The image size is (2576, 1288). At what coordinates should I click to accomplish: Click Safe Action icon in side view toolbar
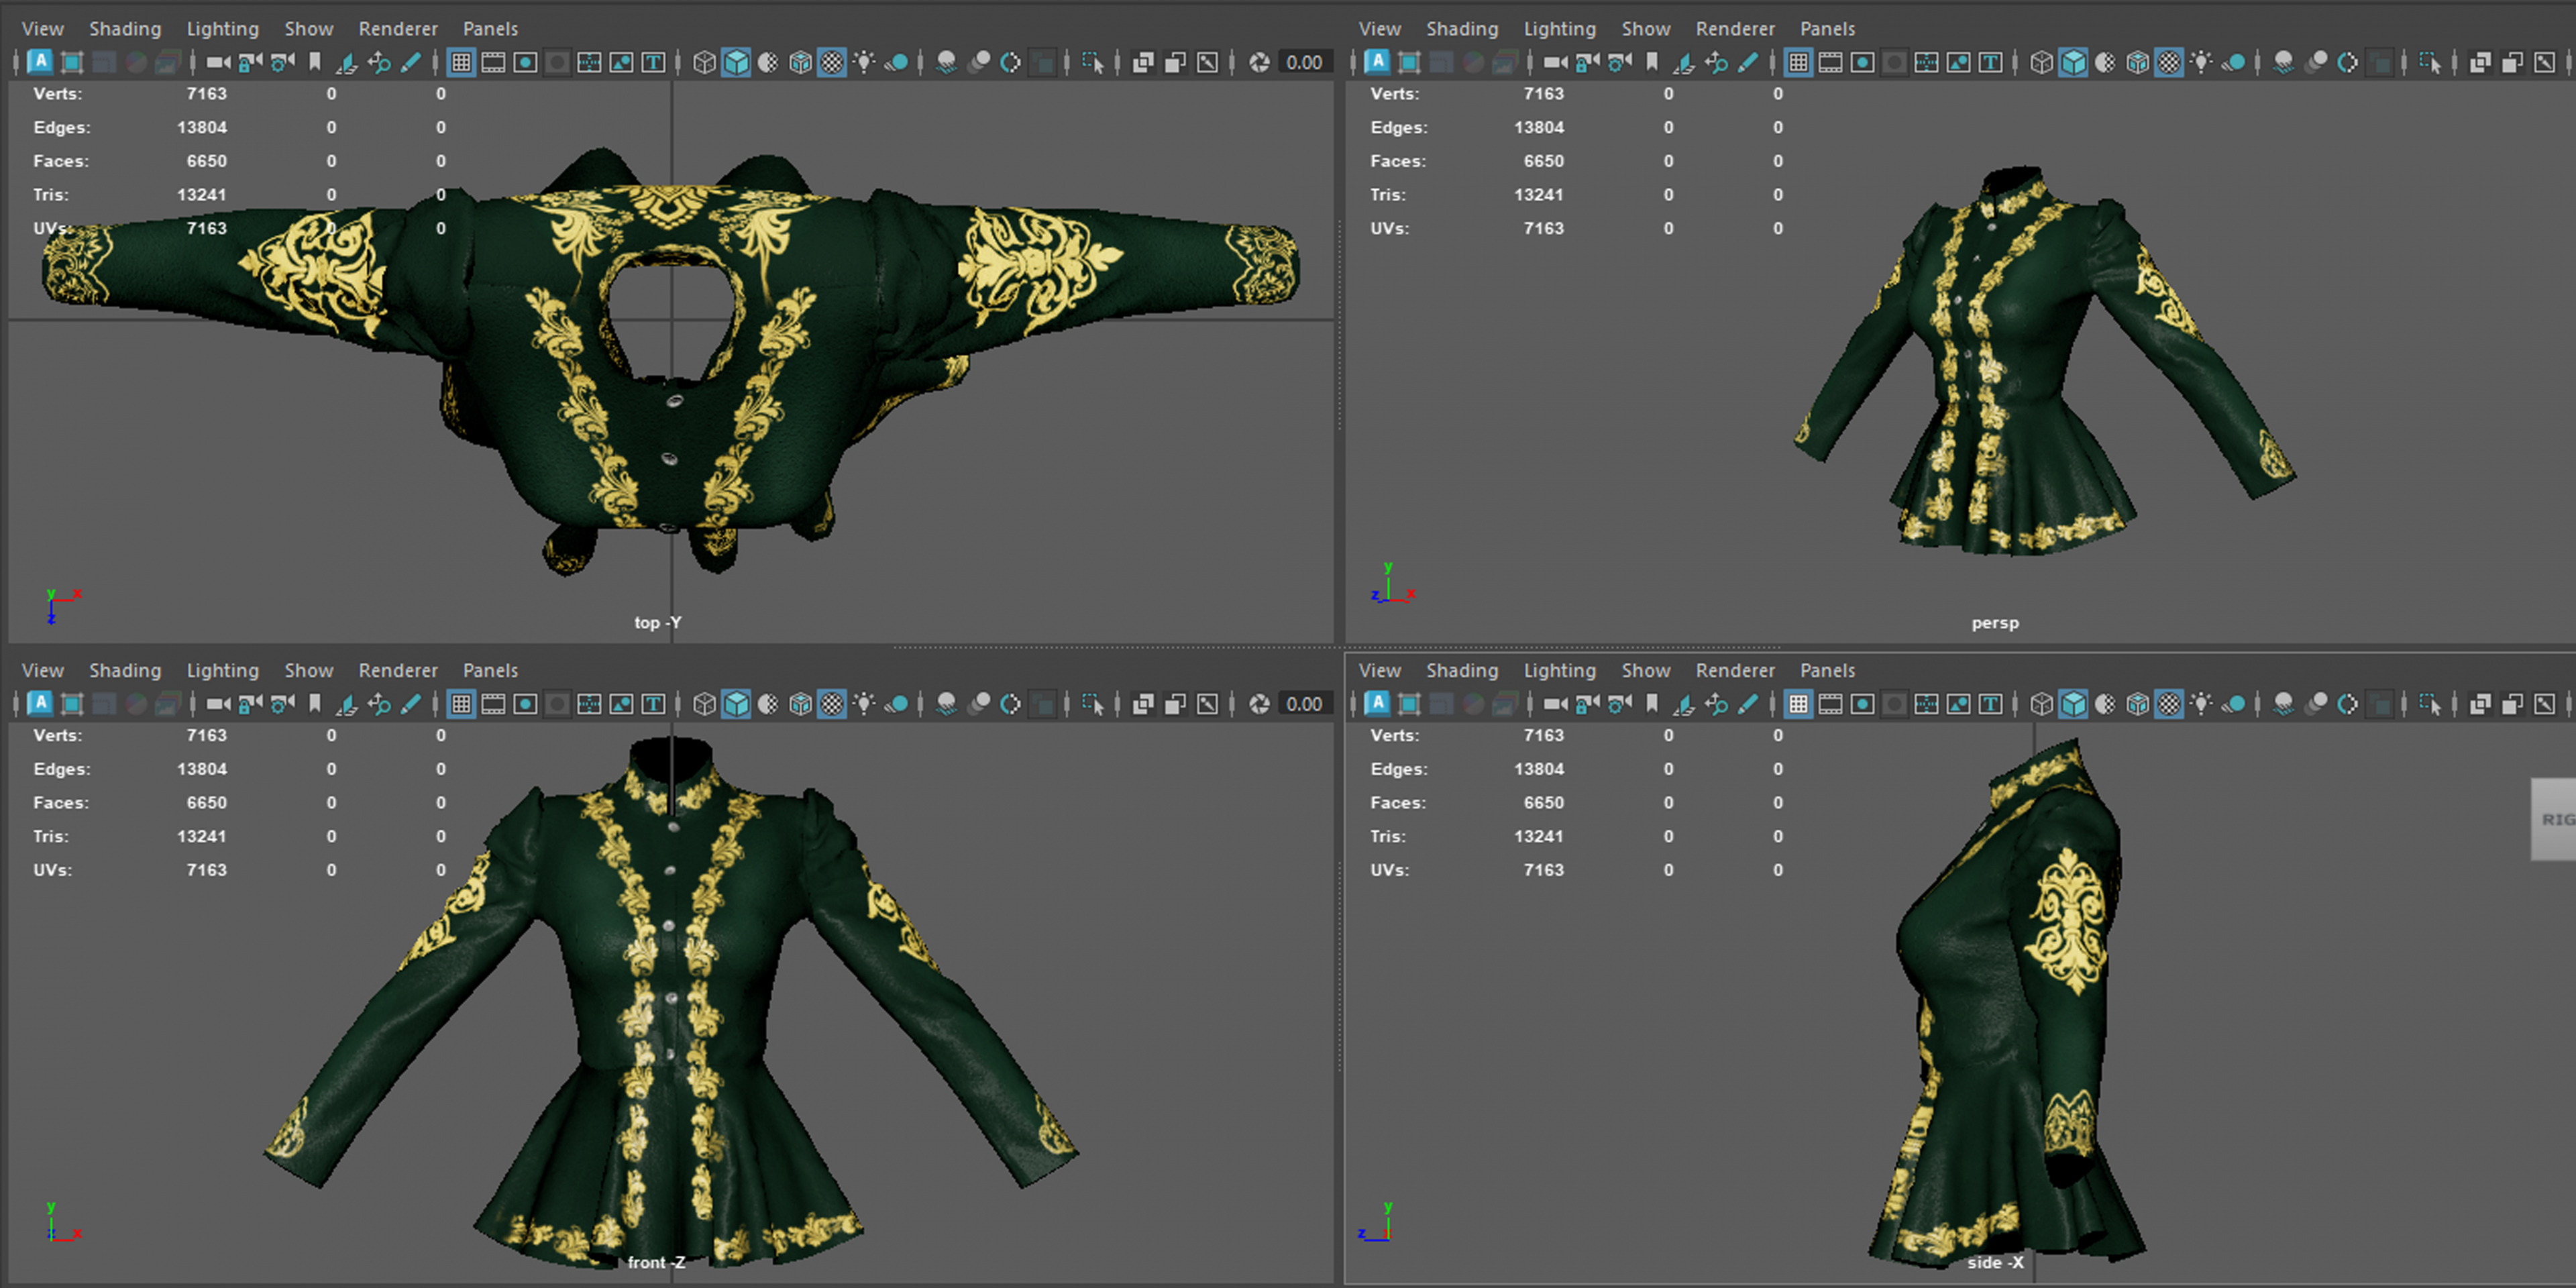1958,704
